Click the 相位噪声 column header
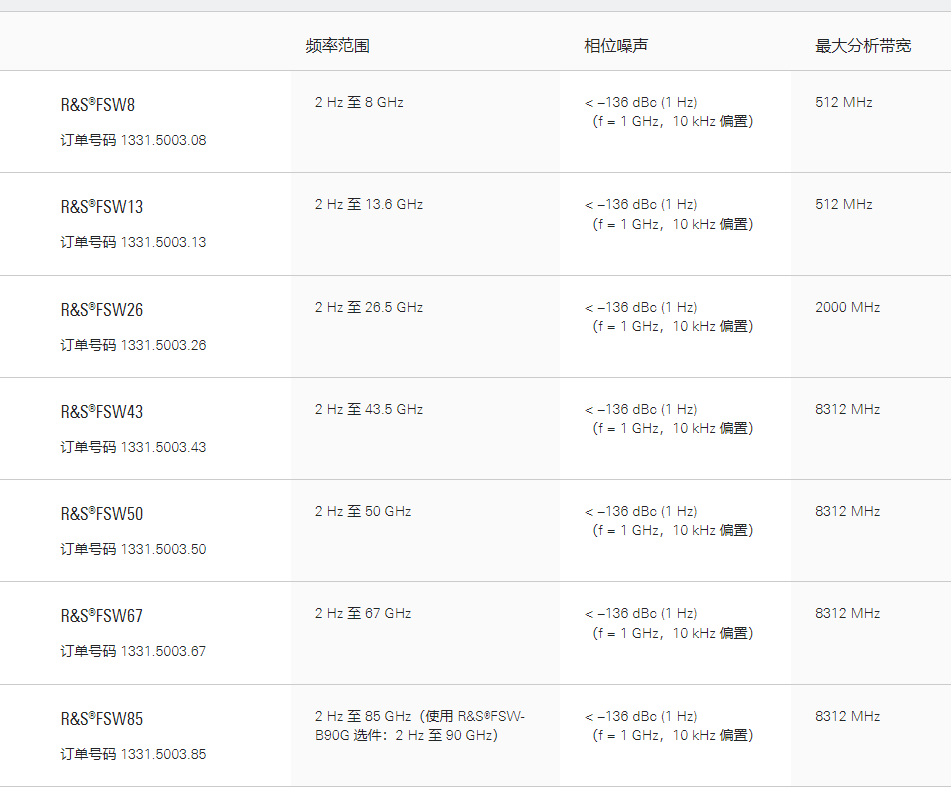The image size is (951, 797). (x=617, y=46)
